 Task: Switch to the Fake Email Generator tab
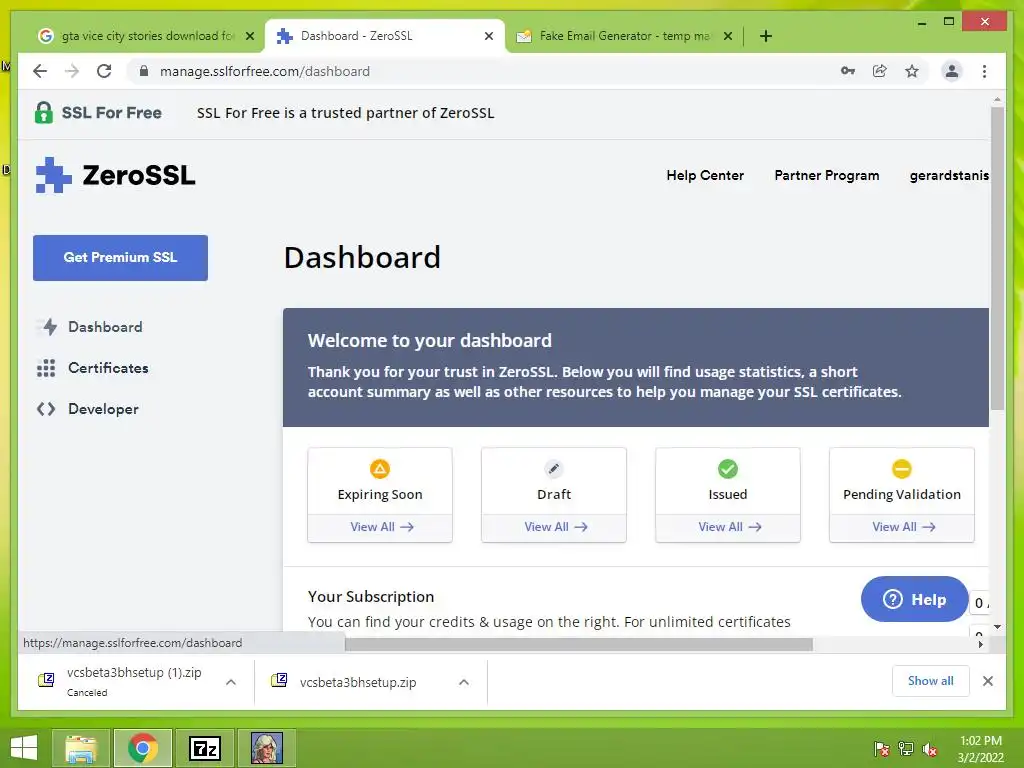tap(624, 36)
